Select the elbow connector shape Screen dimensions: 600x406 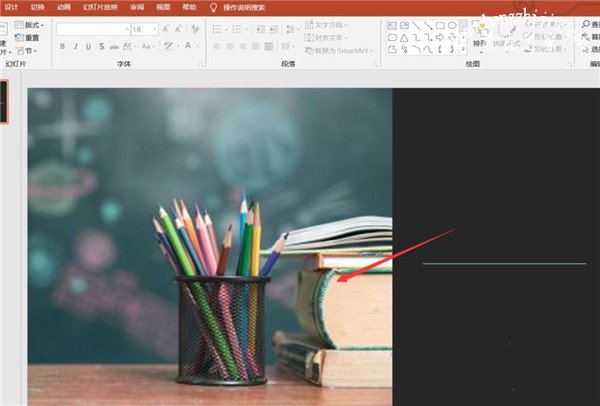(x=416, y=38)
